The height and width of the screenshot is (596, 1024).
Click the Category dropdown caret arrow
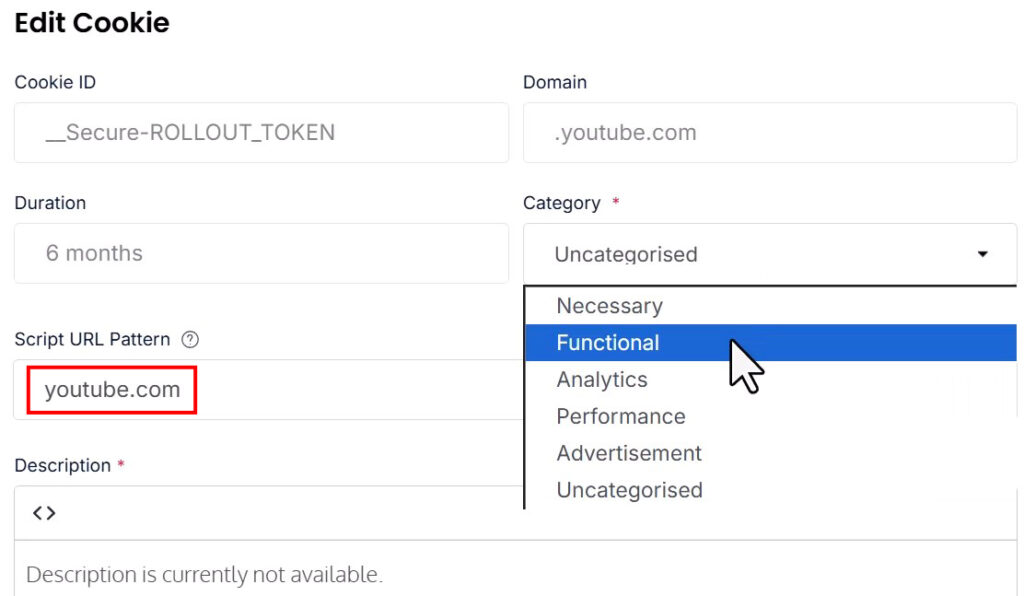982,254
